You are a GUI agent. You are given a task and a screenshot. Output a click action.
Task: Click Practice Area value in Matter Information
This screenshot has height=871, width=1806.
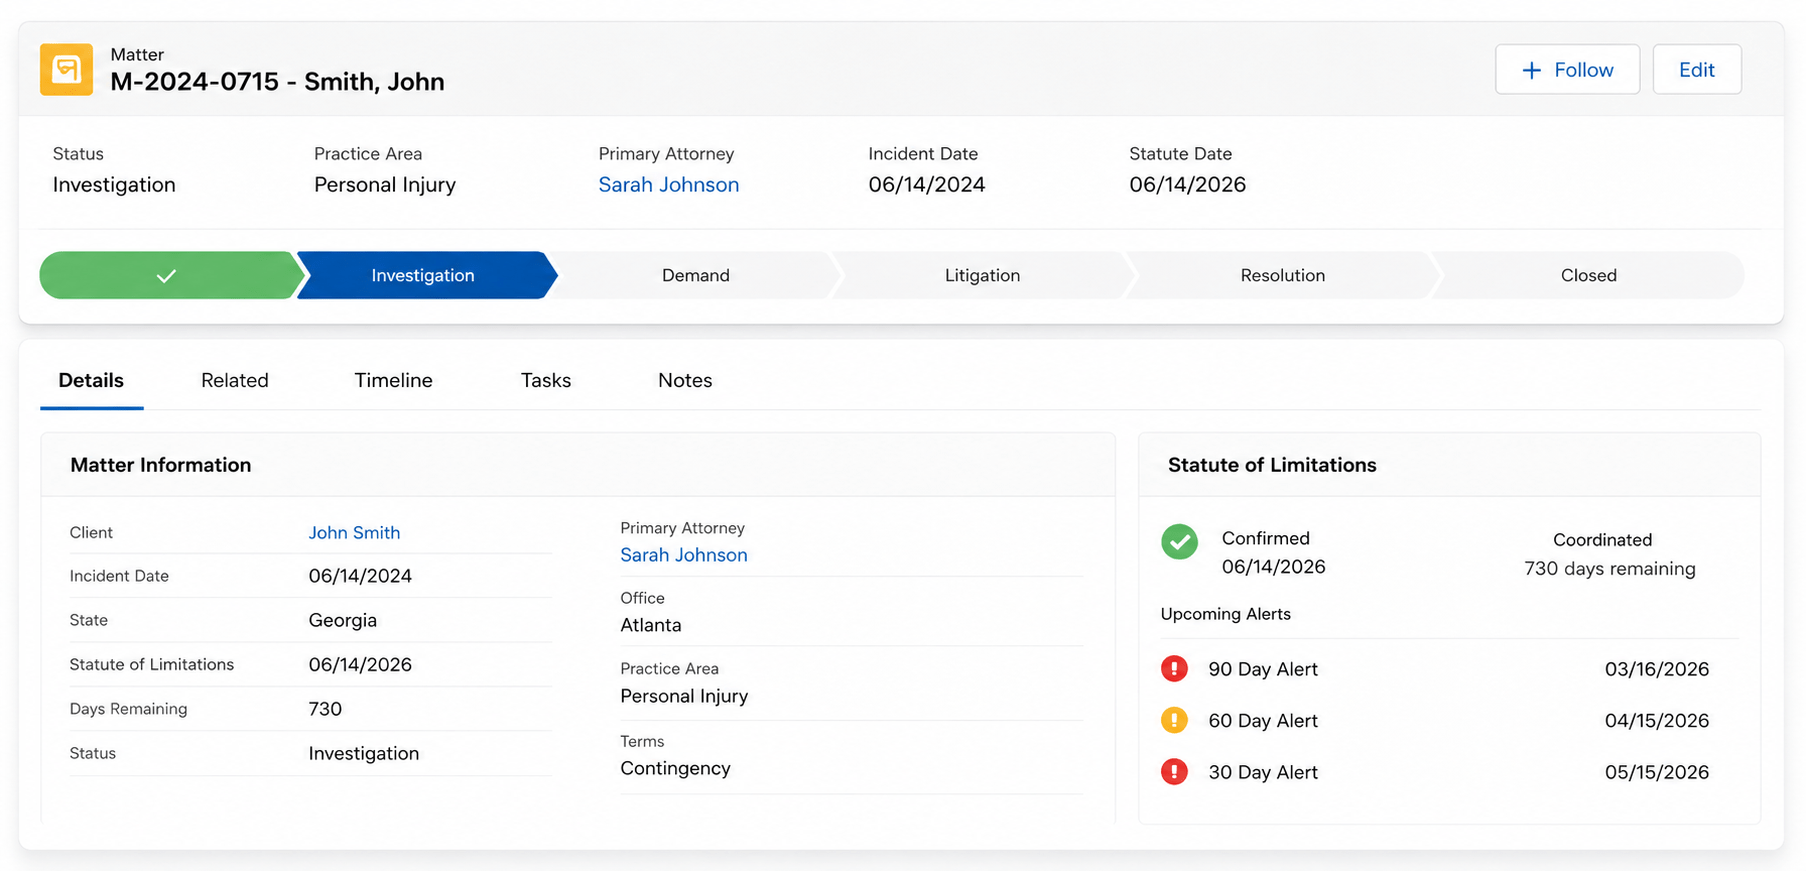684,696
